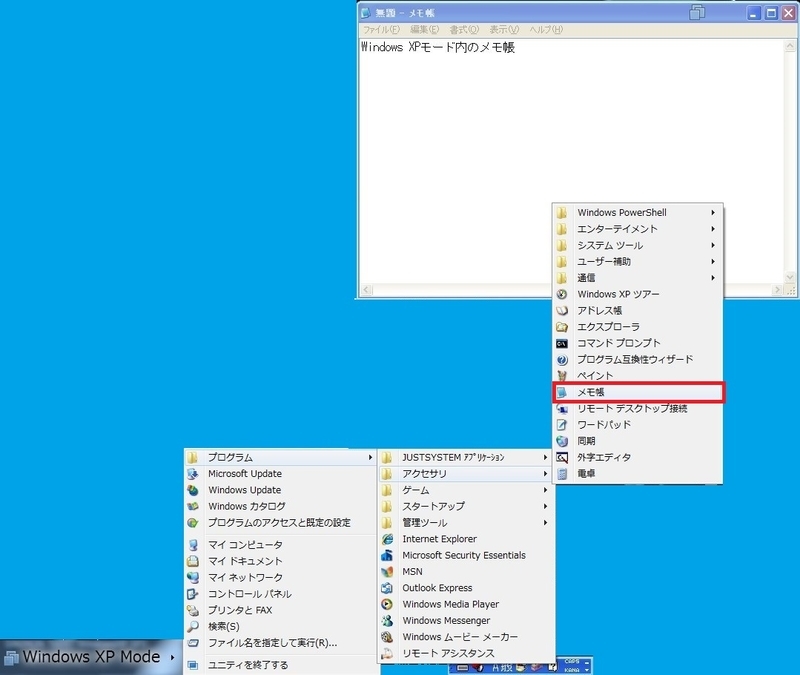Open メモ帳 from the Accessories menu
Screen dimensions: 800x675
[638, 392]
